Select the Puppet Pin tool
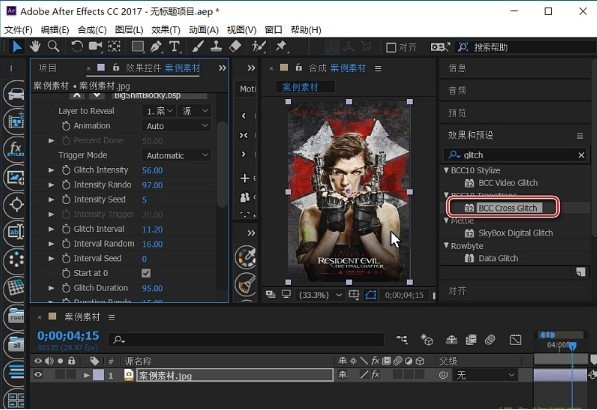Viewport: 597px width, 410px height. click(281, 46)
